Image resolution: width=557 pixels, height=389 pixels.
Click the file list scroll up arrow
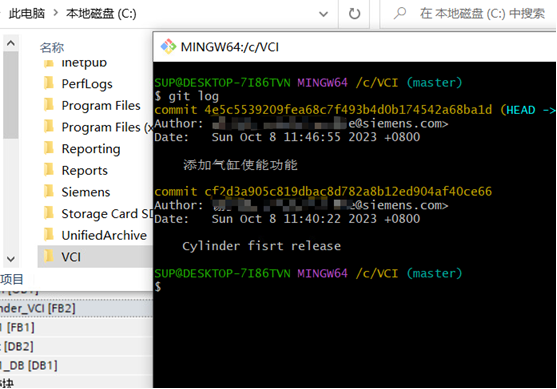pos(11,43)
